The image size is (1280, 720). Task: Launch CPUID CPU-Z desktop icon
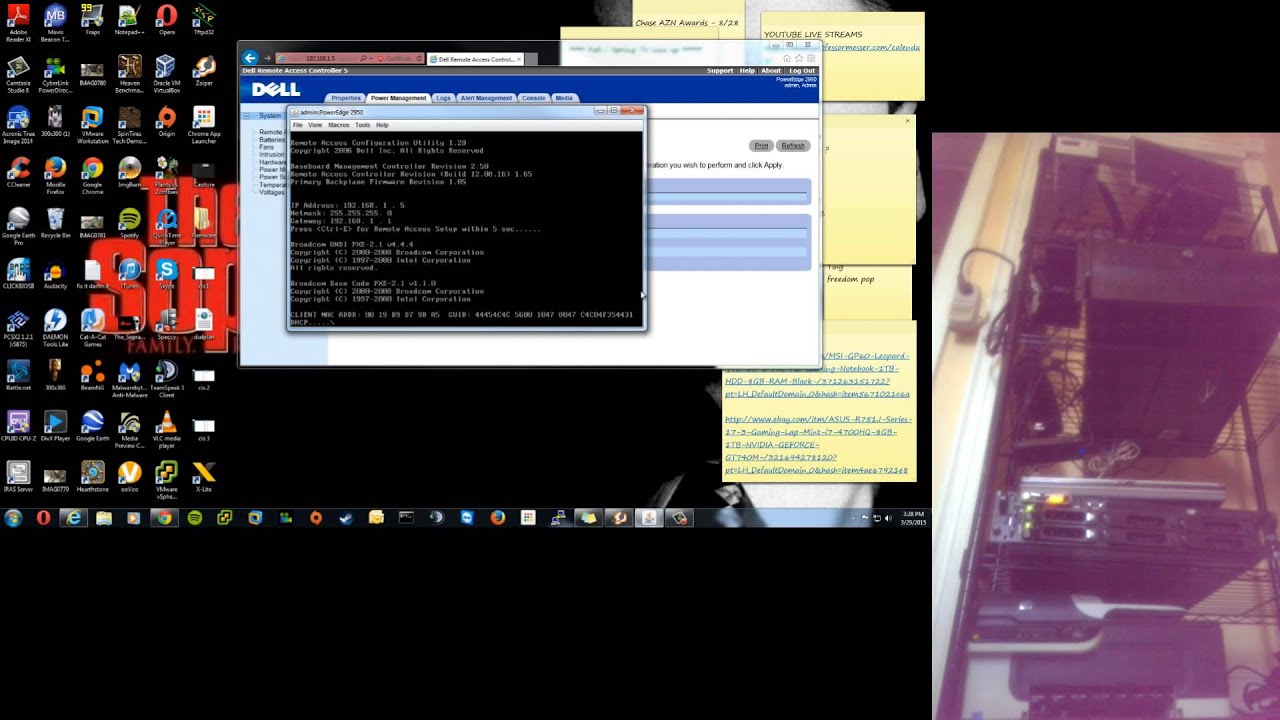(18, 426)
